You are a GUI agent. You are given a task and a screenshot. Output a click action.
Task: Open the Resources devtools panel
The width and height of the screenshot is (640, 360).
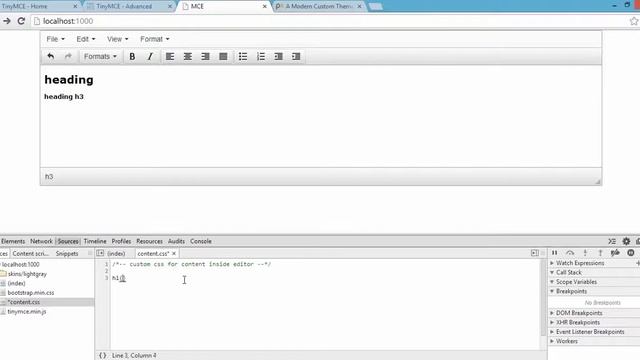(x=149, y=241)
